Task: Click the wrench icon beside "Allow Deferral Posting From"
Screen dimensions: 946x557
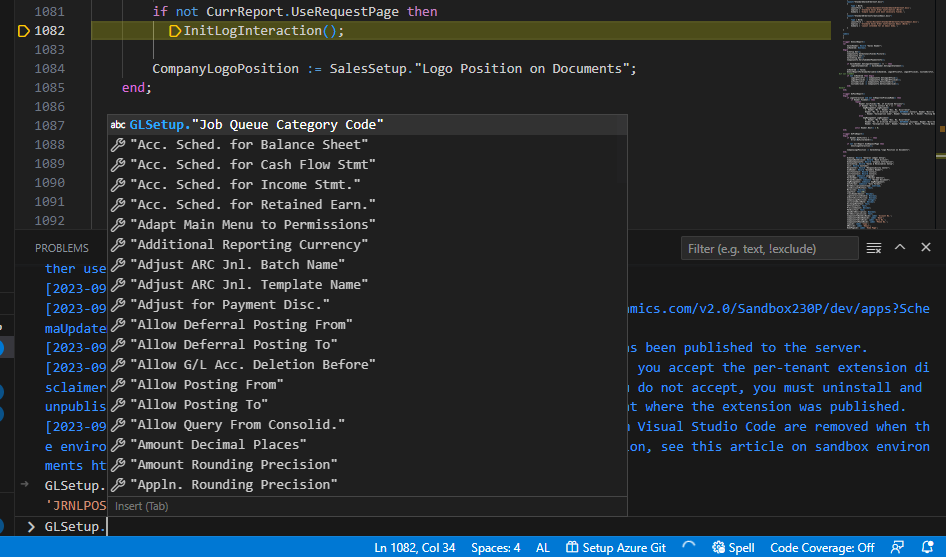Action: pyautogui.click(x=118, y=325)
